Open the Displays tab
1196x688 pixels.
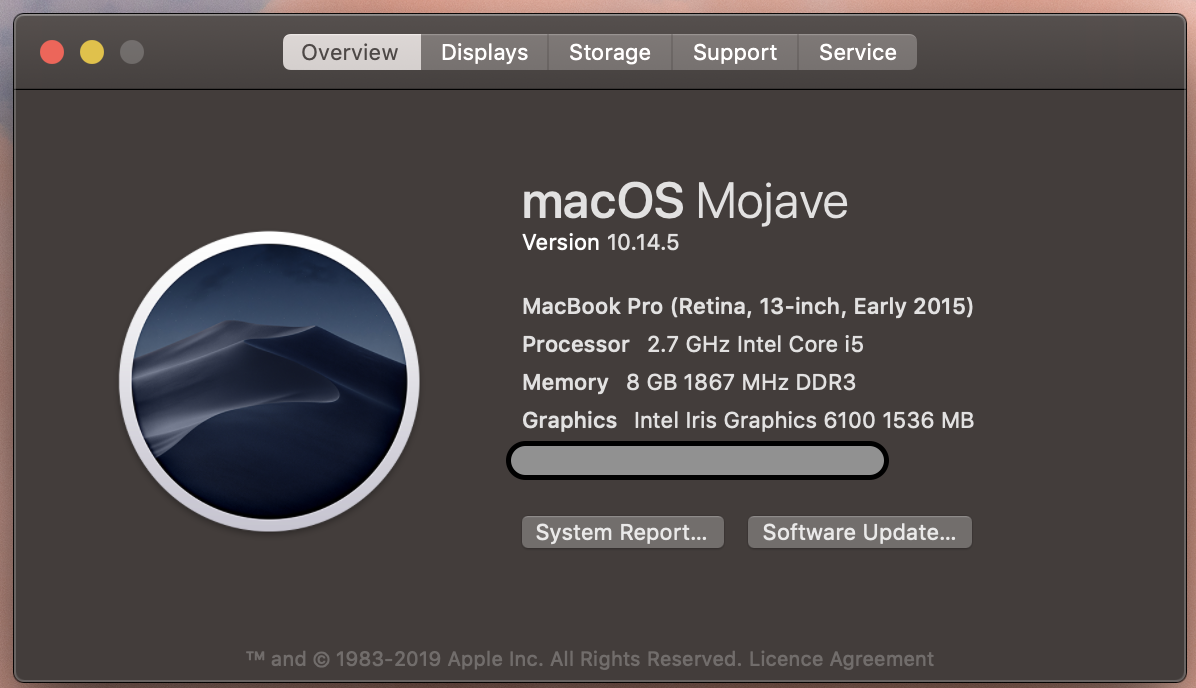coord(484,52)
